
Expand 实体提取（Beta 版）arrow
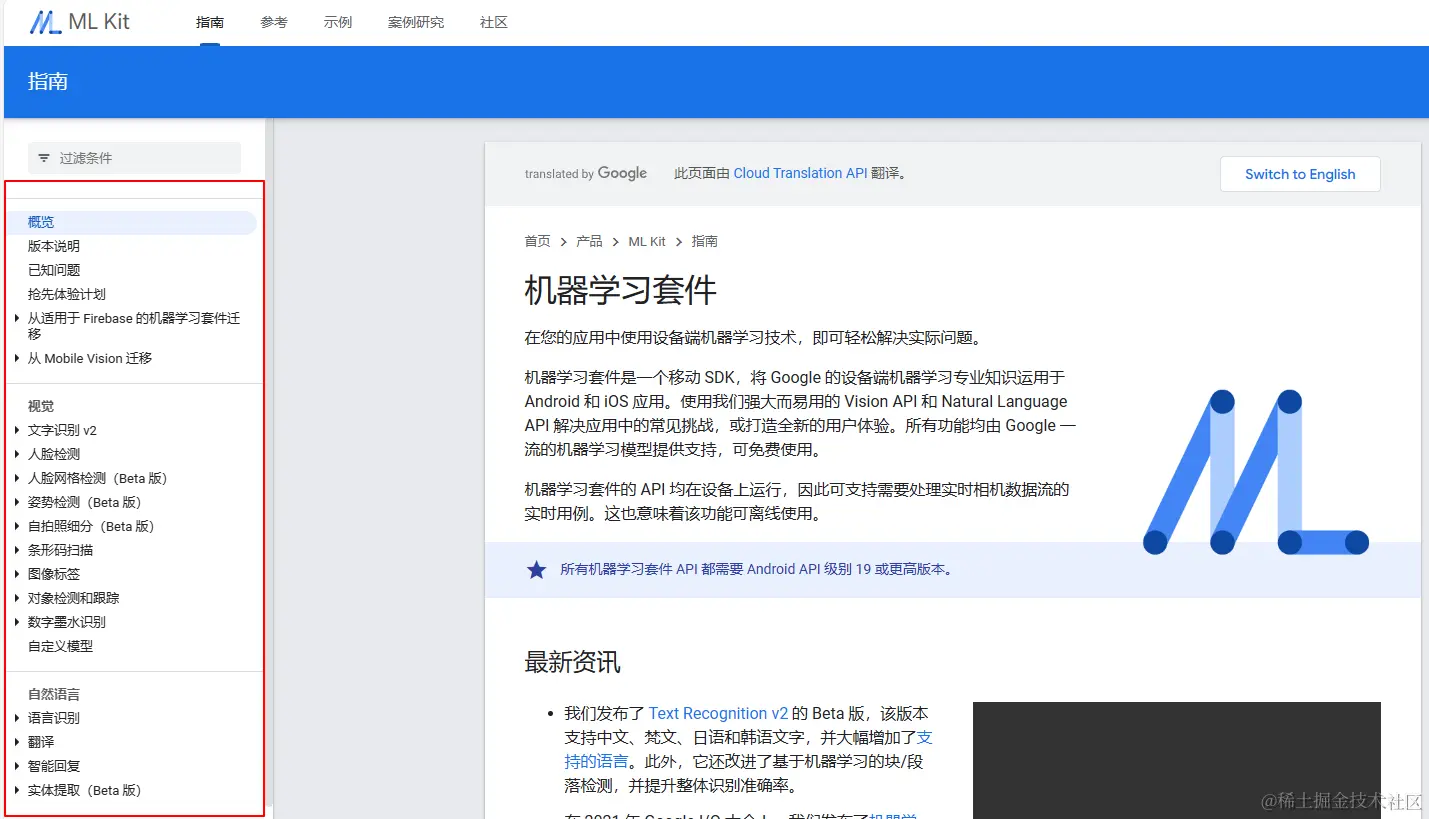coord(17,790)
